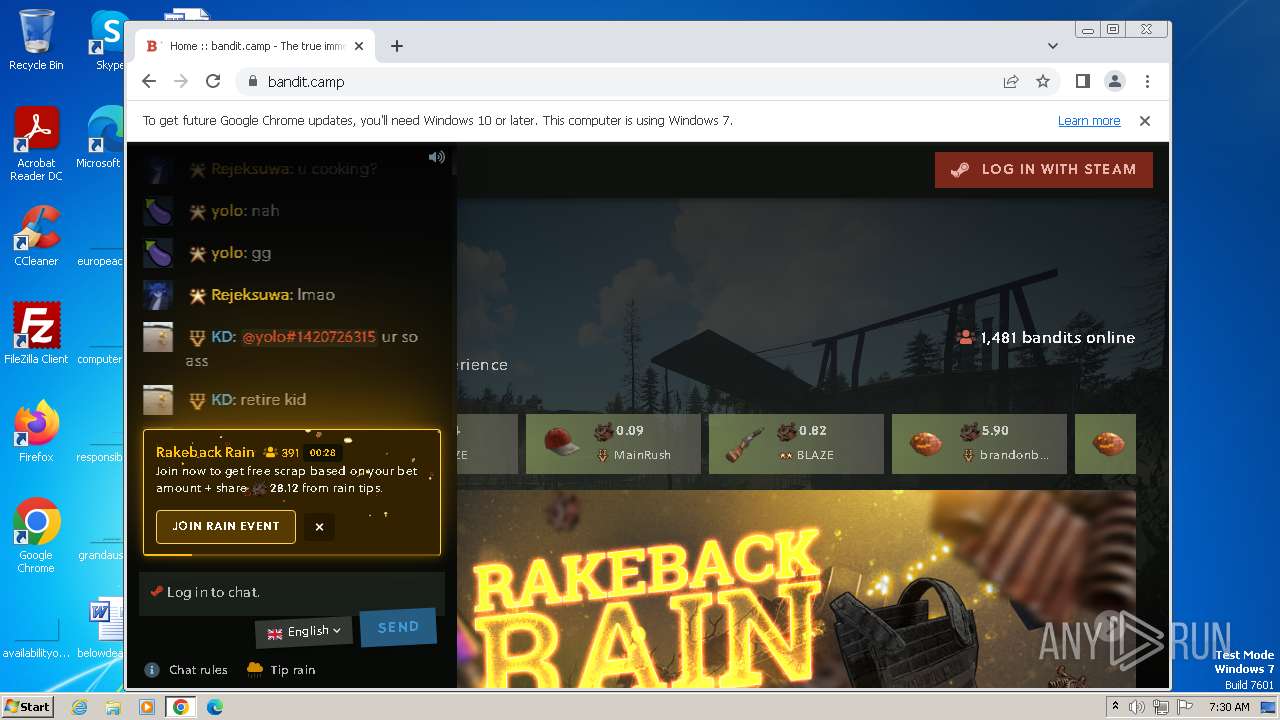The image size is (1280, 720).
Task: Click the Rakeback Rain banner
Action: click(x=796, y=589)
